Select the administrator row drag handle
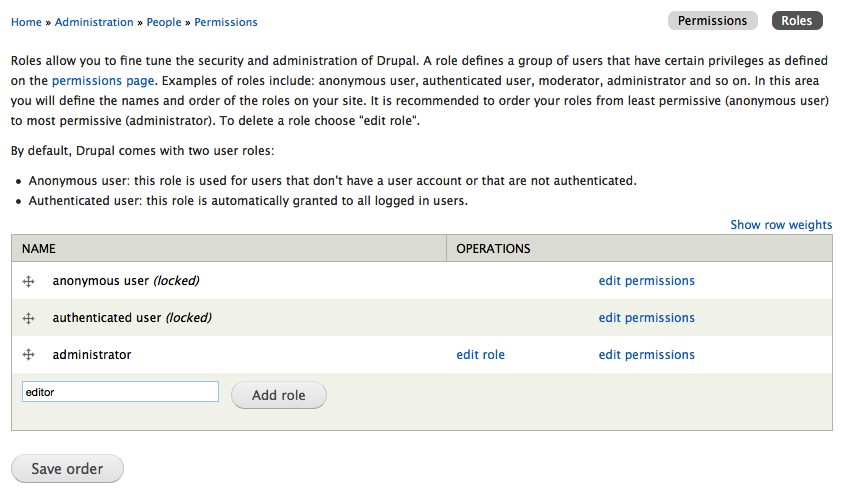The width and height of the screenshot is (843, 492). point(29,355)
